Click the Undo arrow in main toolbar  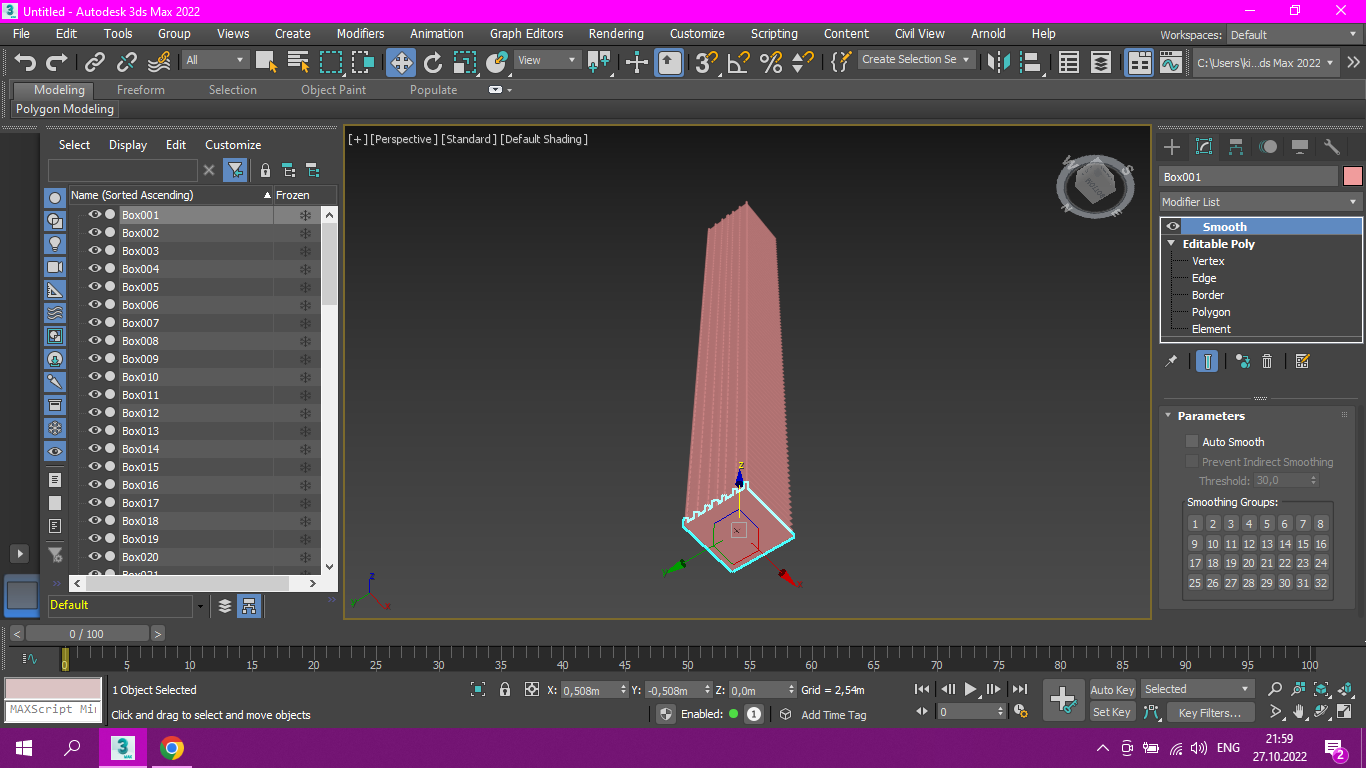pos(25,62)
